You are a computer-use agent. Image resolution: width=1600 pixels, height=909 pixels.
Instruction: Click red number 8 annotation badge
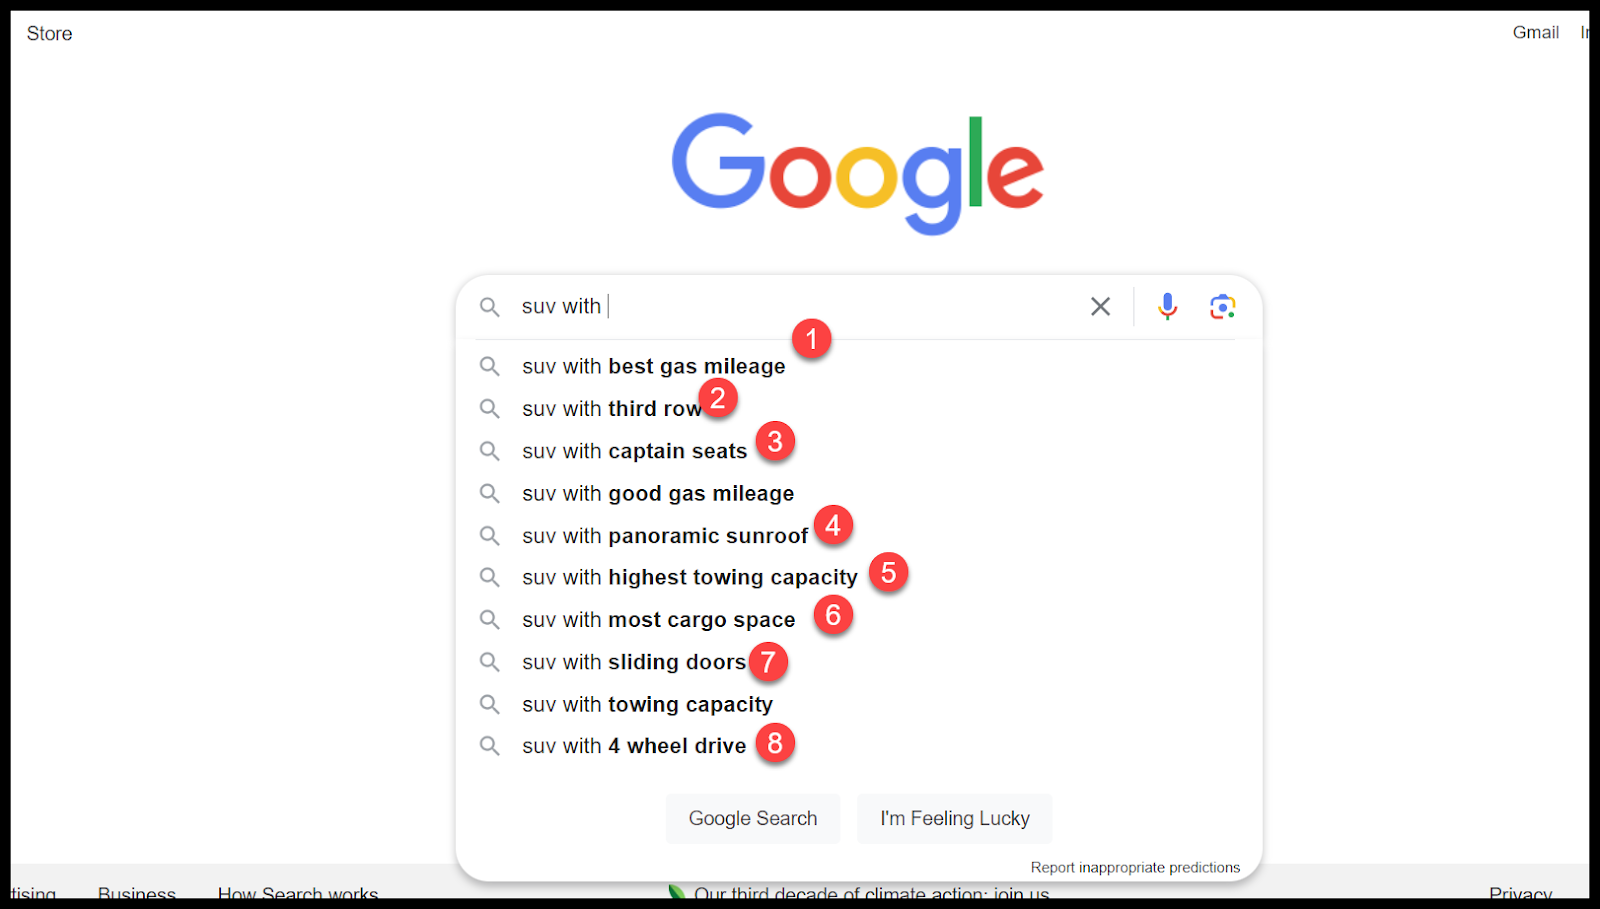[x=775, y=743]
